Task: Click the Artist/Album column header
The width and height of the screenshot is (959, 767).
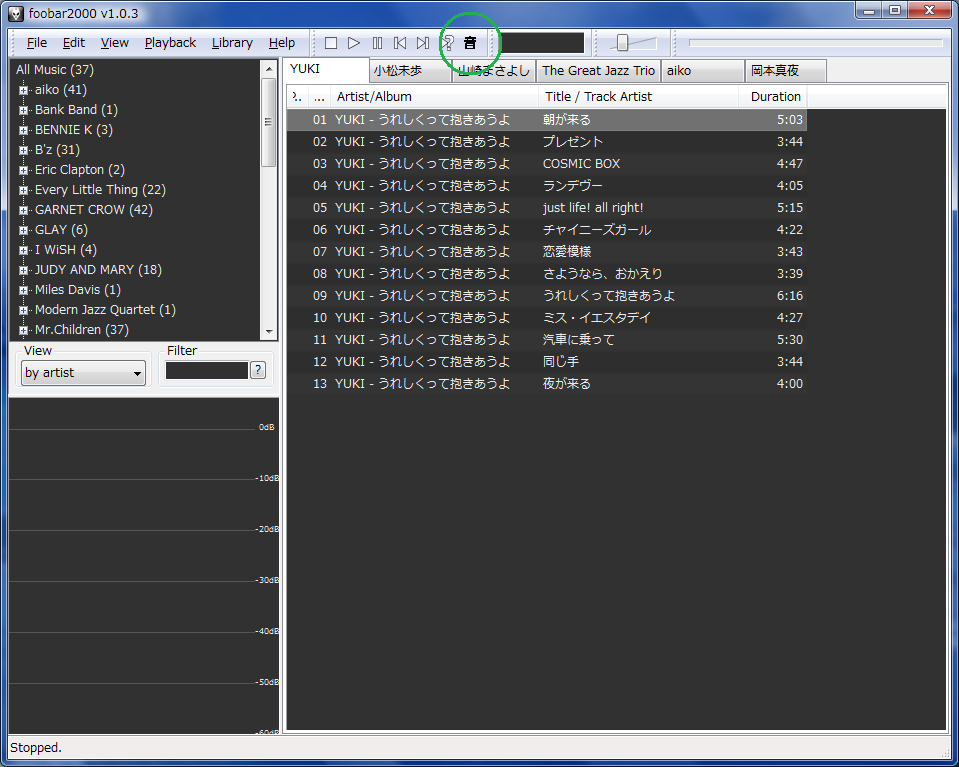Action: [434, 97]
